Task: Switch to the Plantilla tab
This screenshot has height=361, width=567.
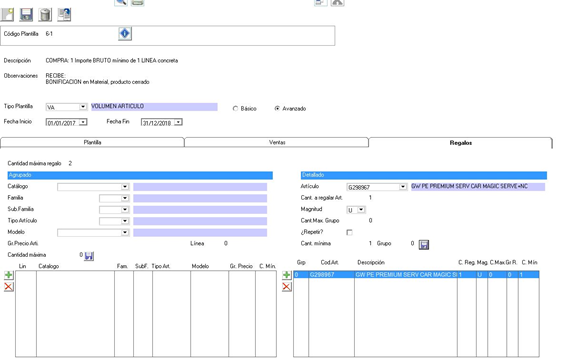Action: [x=92, y=143]
